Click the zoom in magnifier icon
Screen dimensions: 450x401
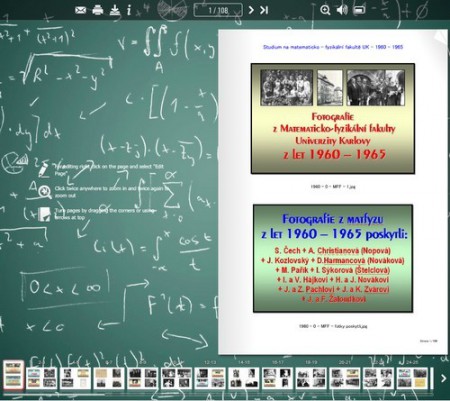coord(325,10)
